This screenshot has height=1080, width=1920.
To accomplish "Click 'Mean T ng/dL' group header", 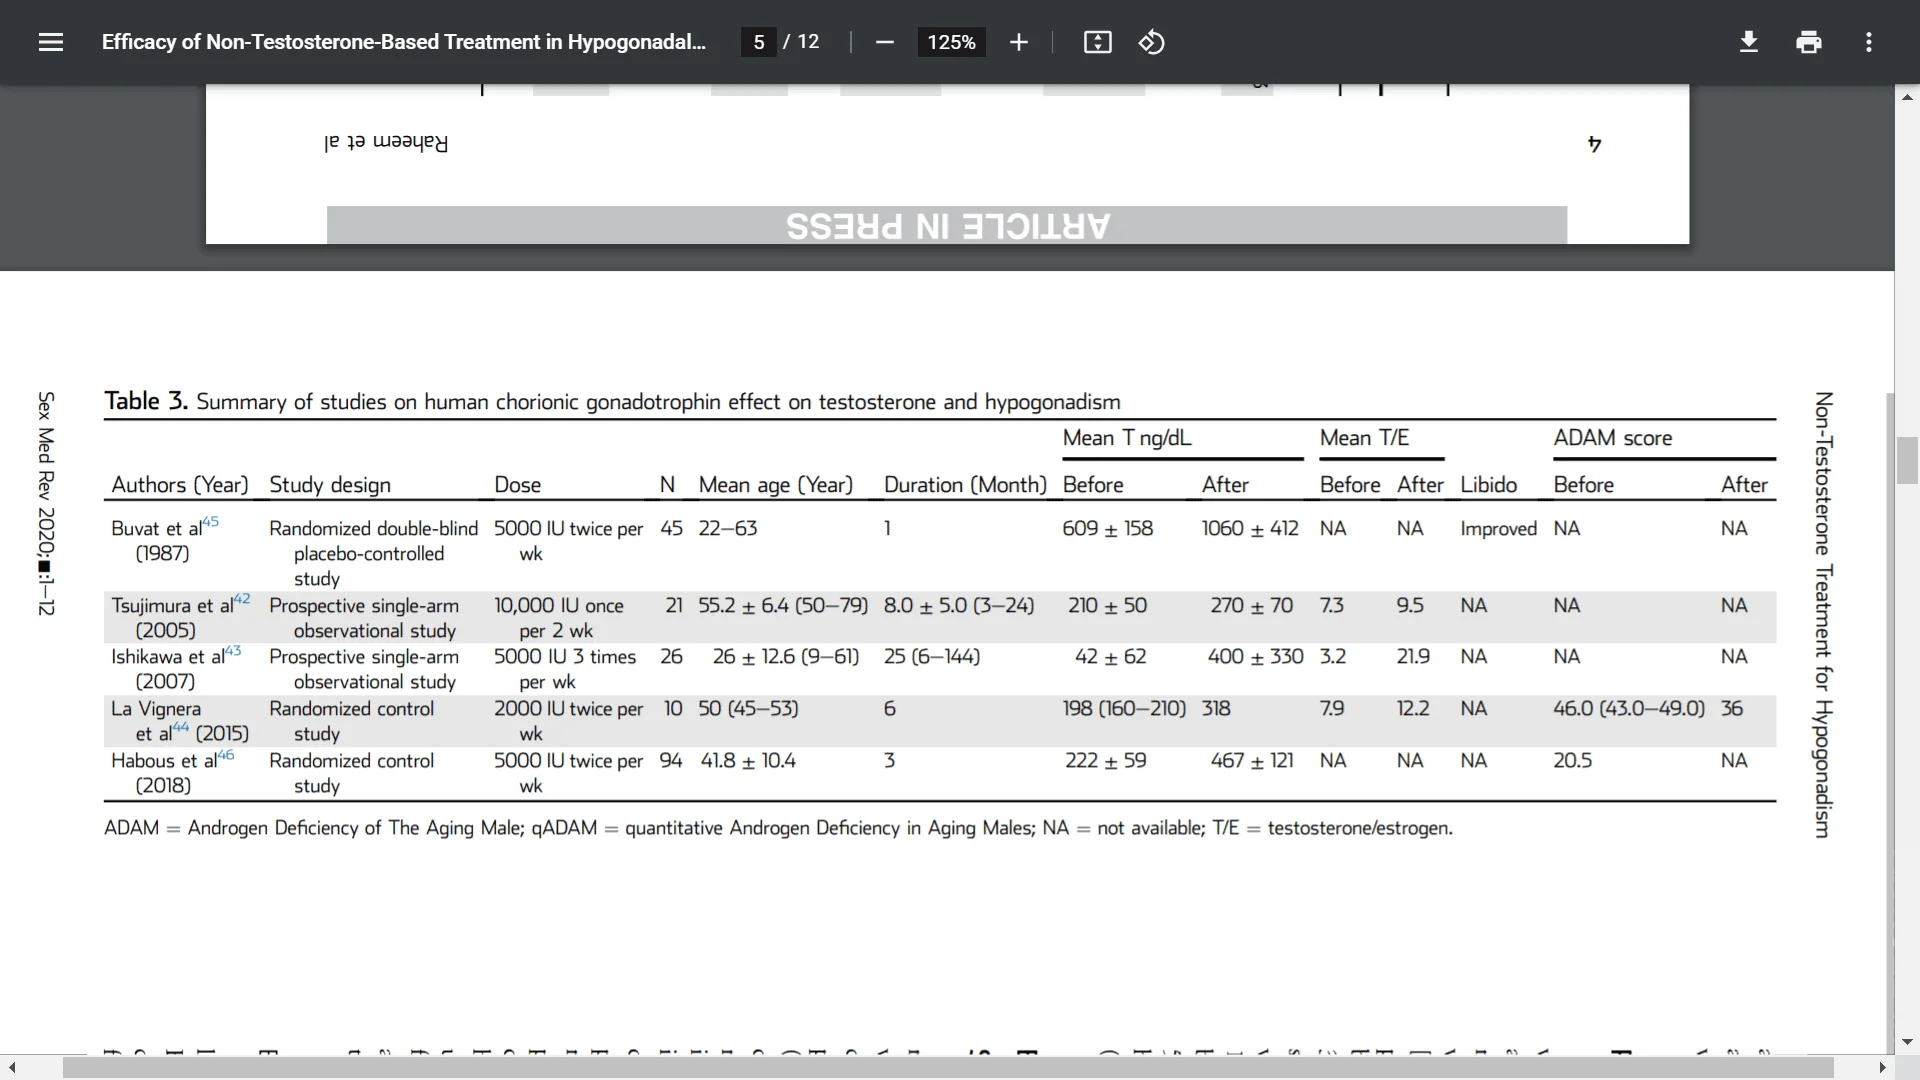I will click(x=1127, y=438).
